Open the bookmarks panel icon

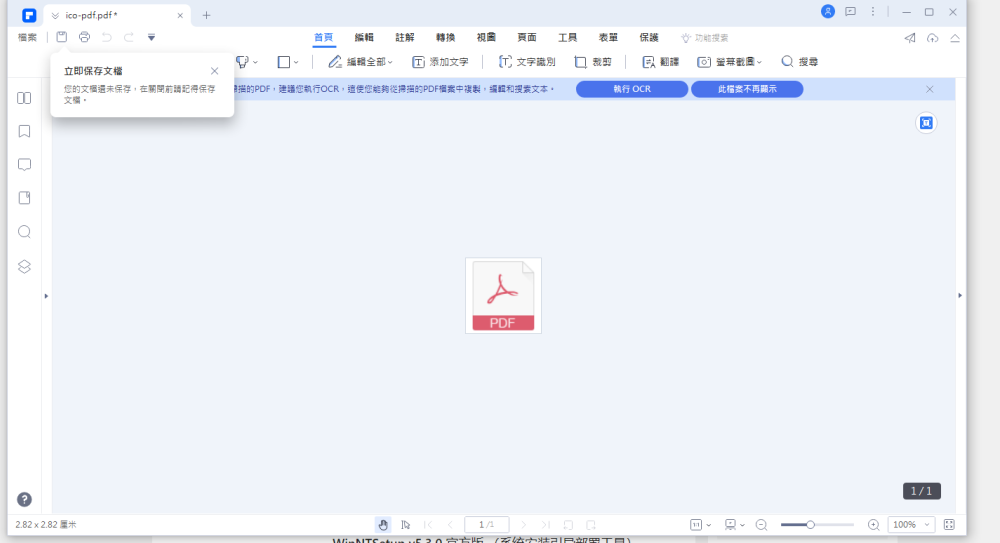(24, 131)
